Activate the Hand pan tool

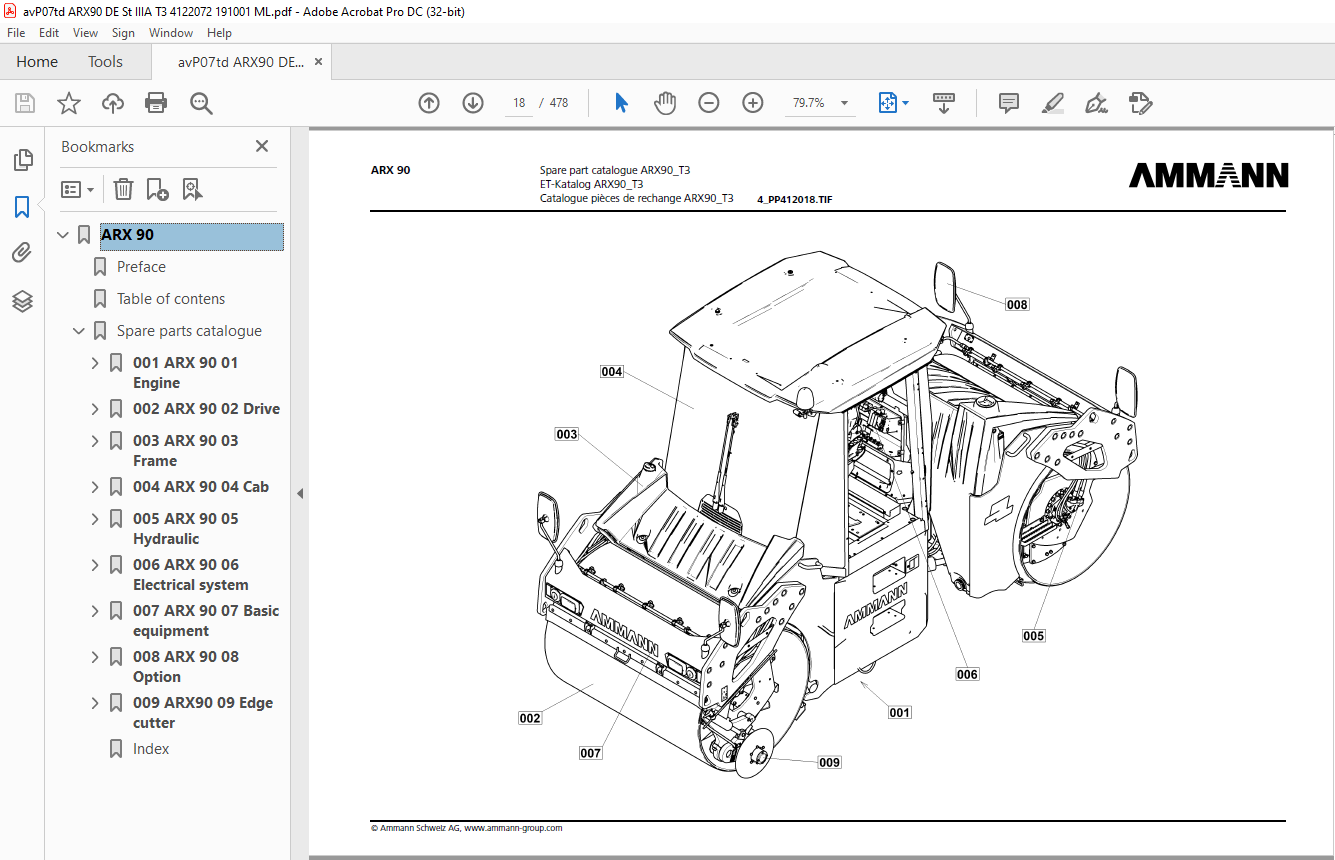665,103
